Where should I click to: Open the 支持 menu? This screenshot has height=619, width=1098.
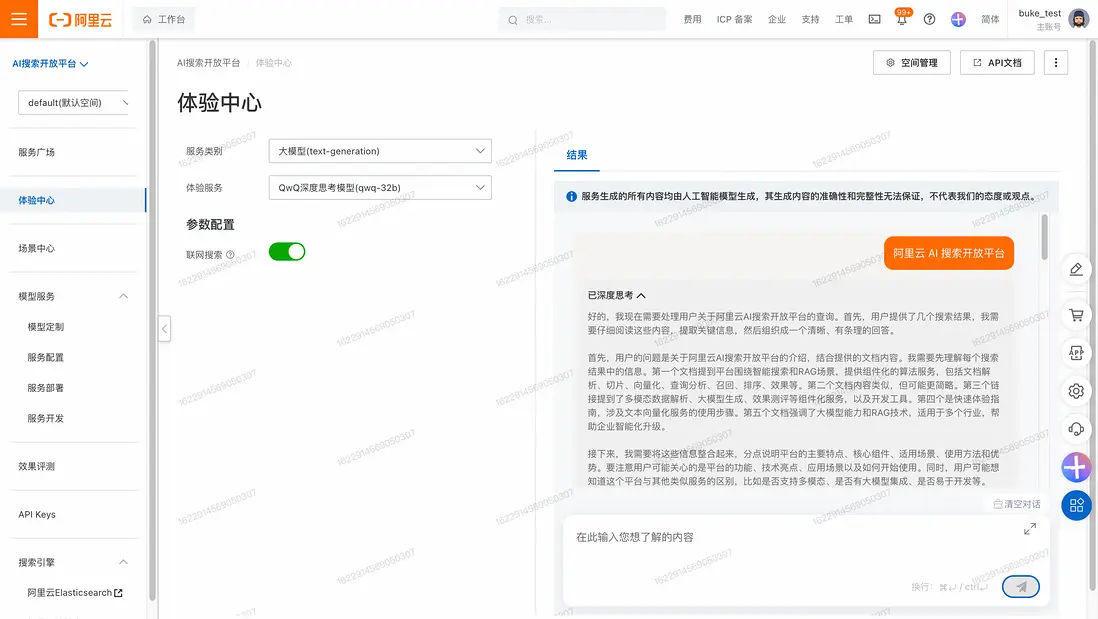[810, 20]
